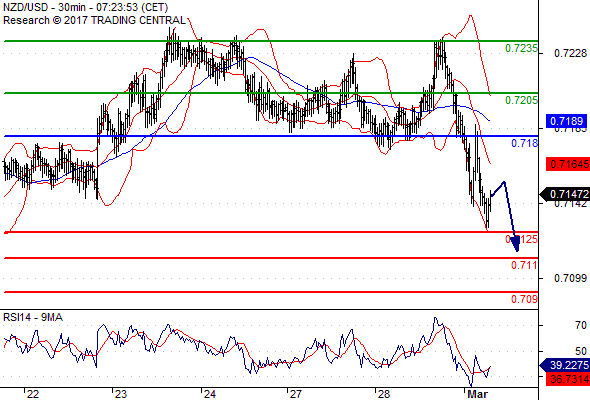Click the dark blue forecast arrow head

tap(516, 244)
